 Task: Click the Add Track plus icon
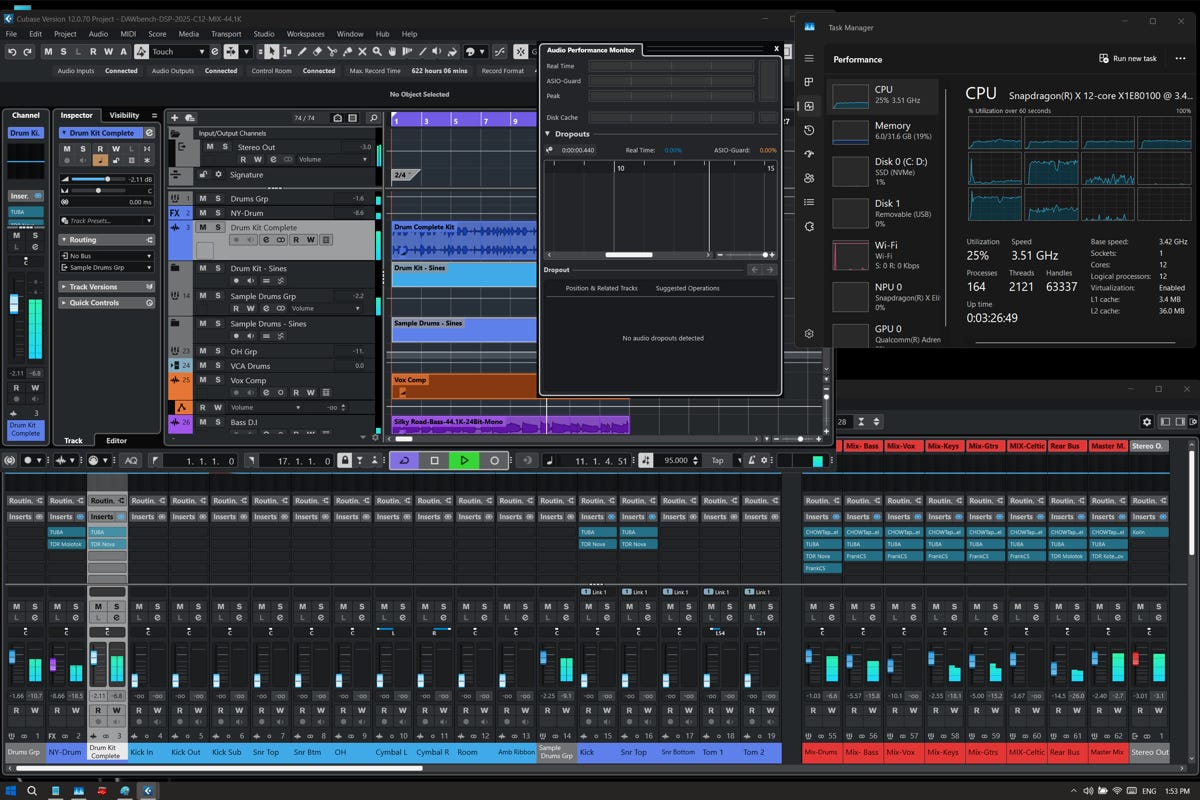[x=174, y=118]
